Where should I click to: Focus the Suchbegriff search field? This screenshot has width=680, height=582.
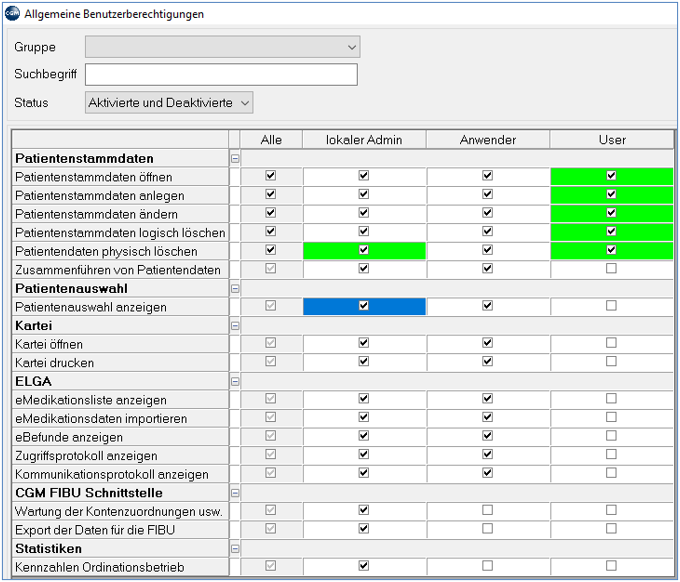pyautogui.click(x=221, y=75)
